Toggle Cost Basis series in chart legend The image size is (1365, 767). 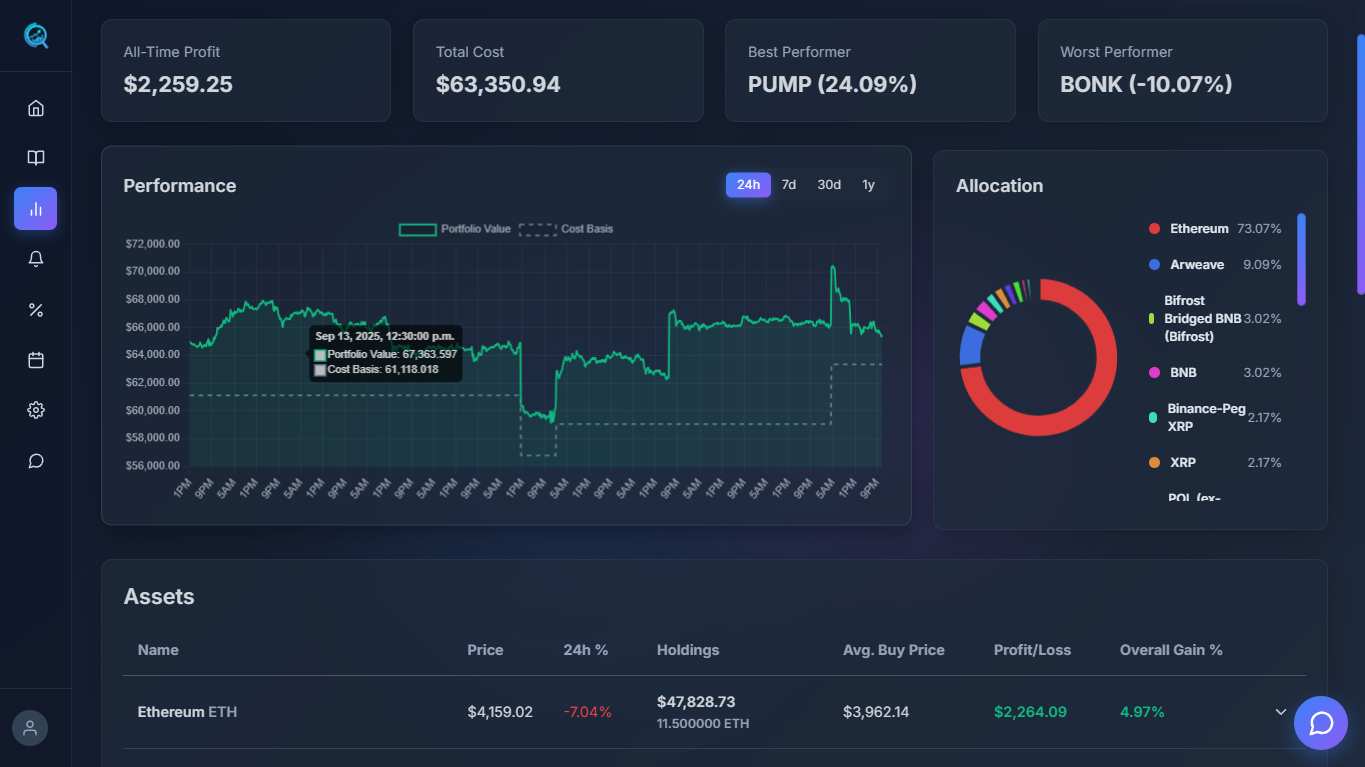566,229
